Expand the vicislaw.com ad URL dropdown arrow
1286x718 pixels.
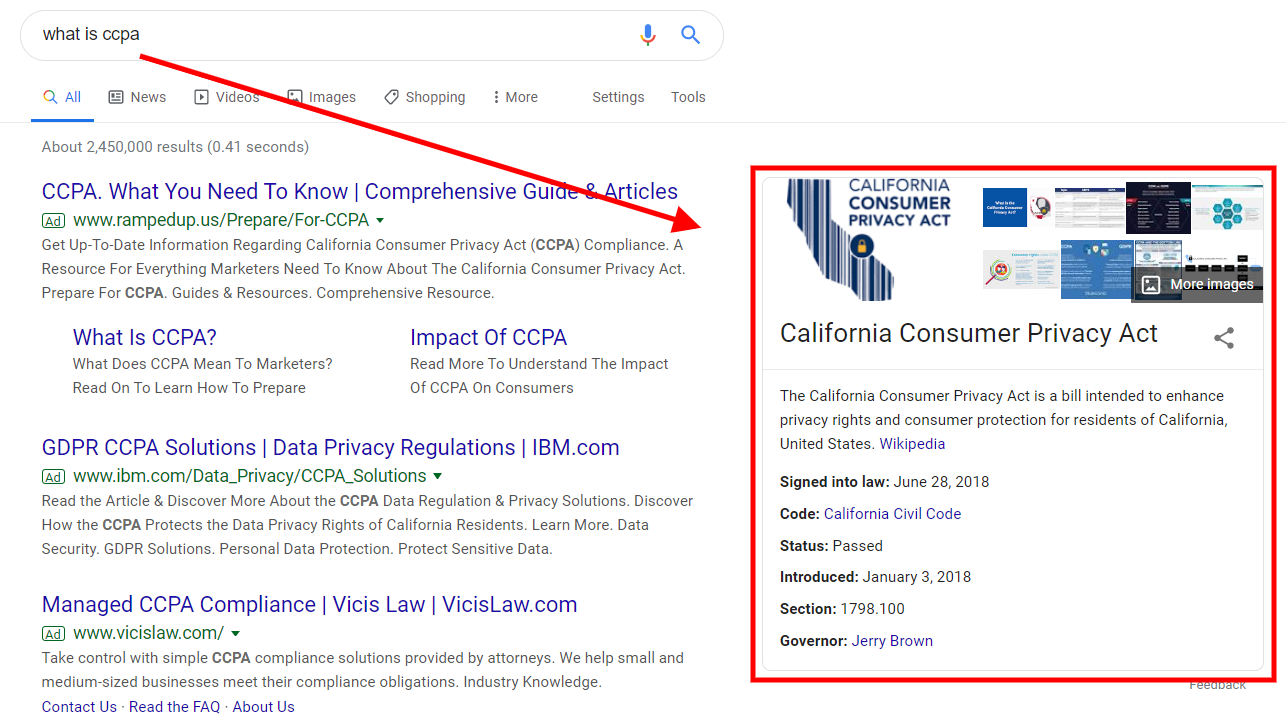coord(236,633)
